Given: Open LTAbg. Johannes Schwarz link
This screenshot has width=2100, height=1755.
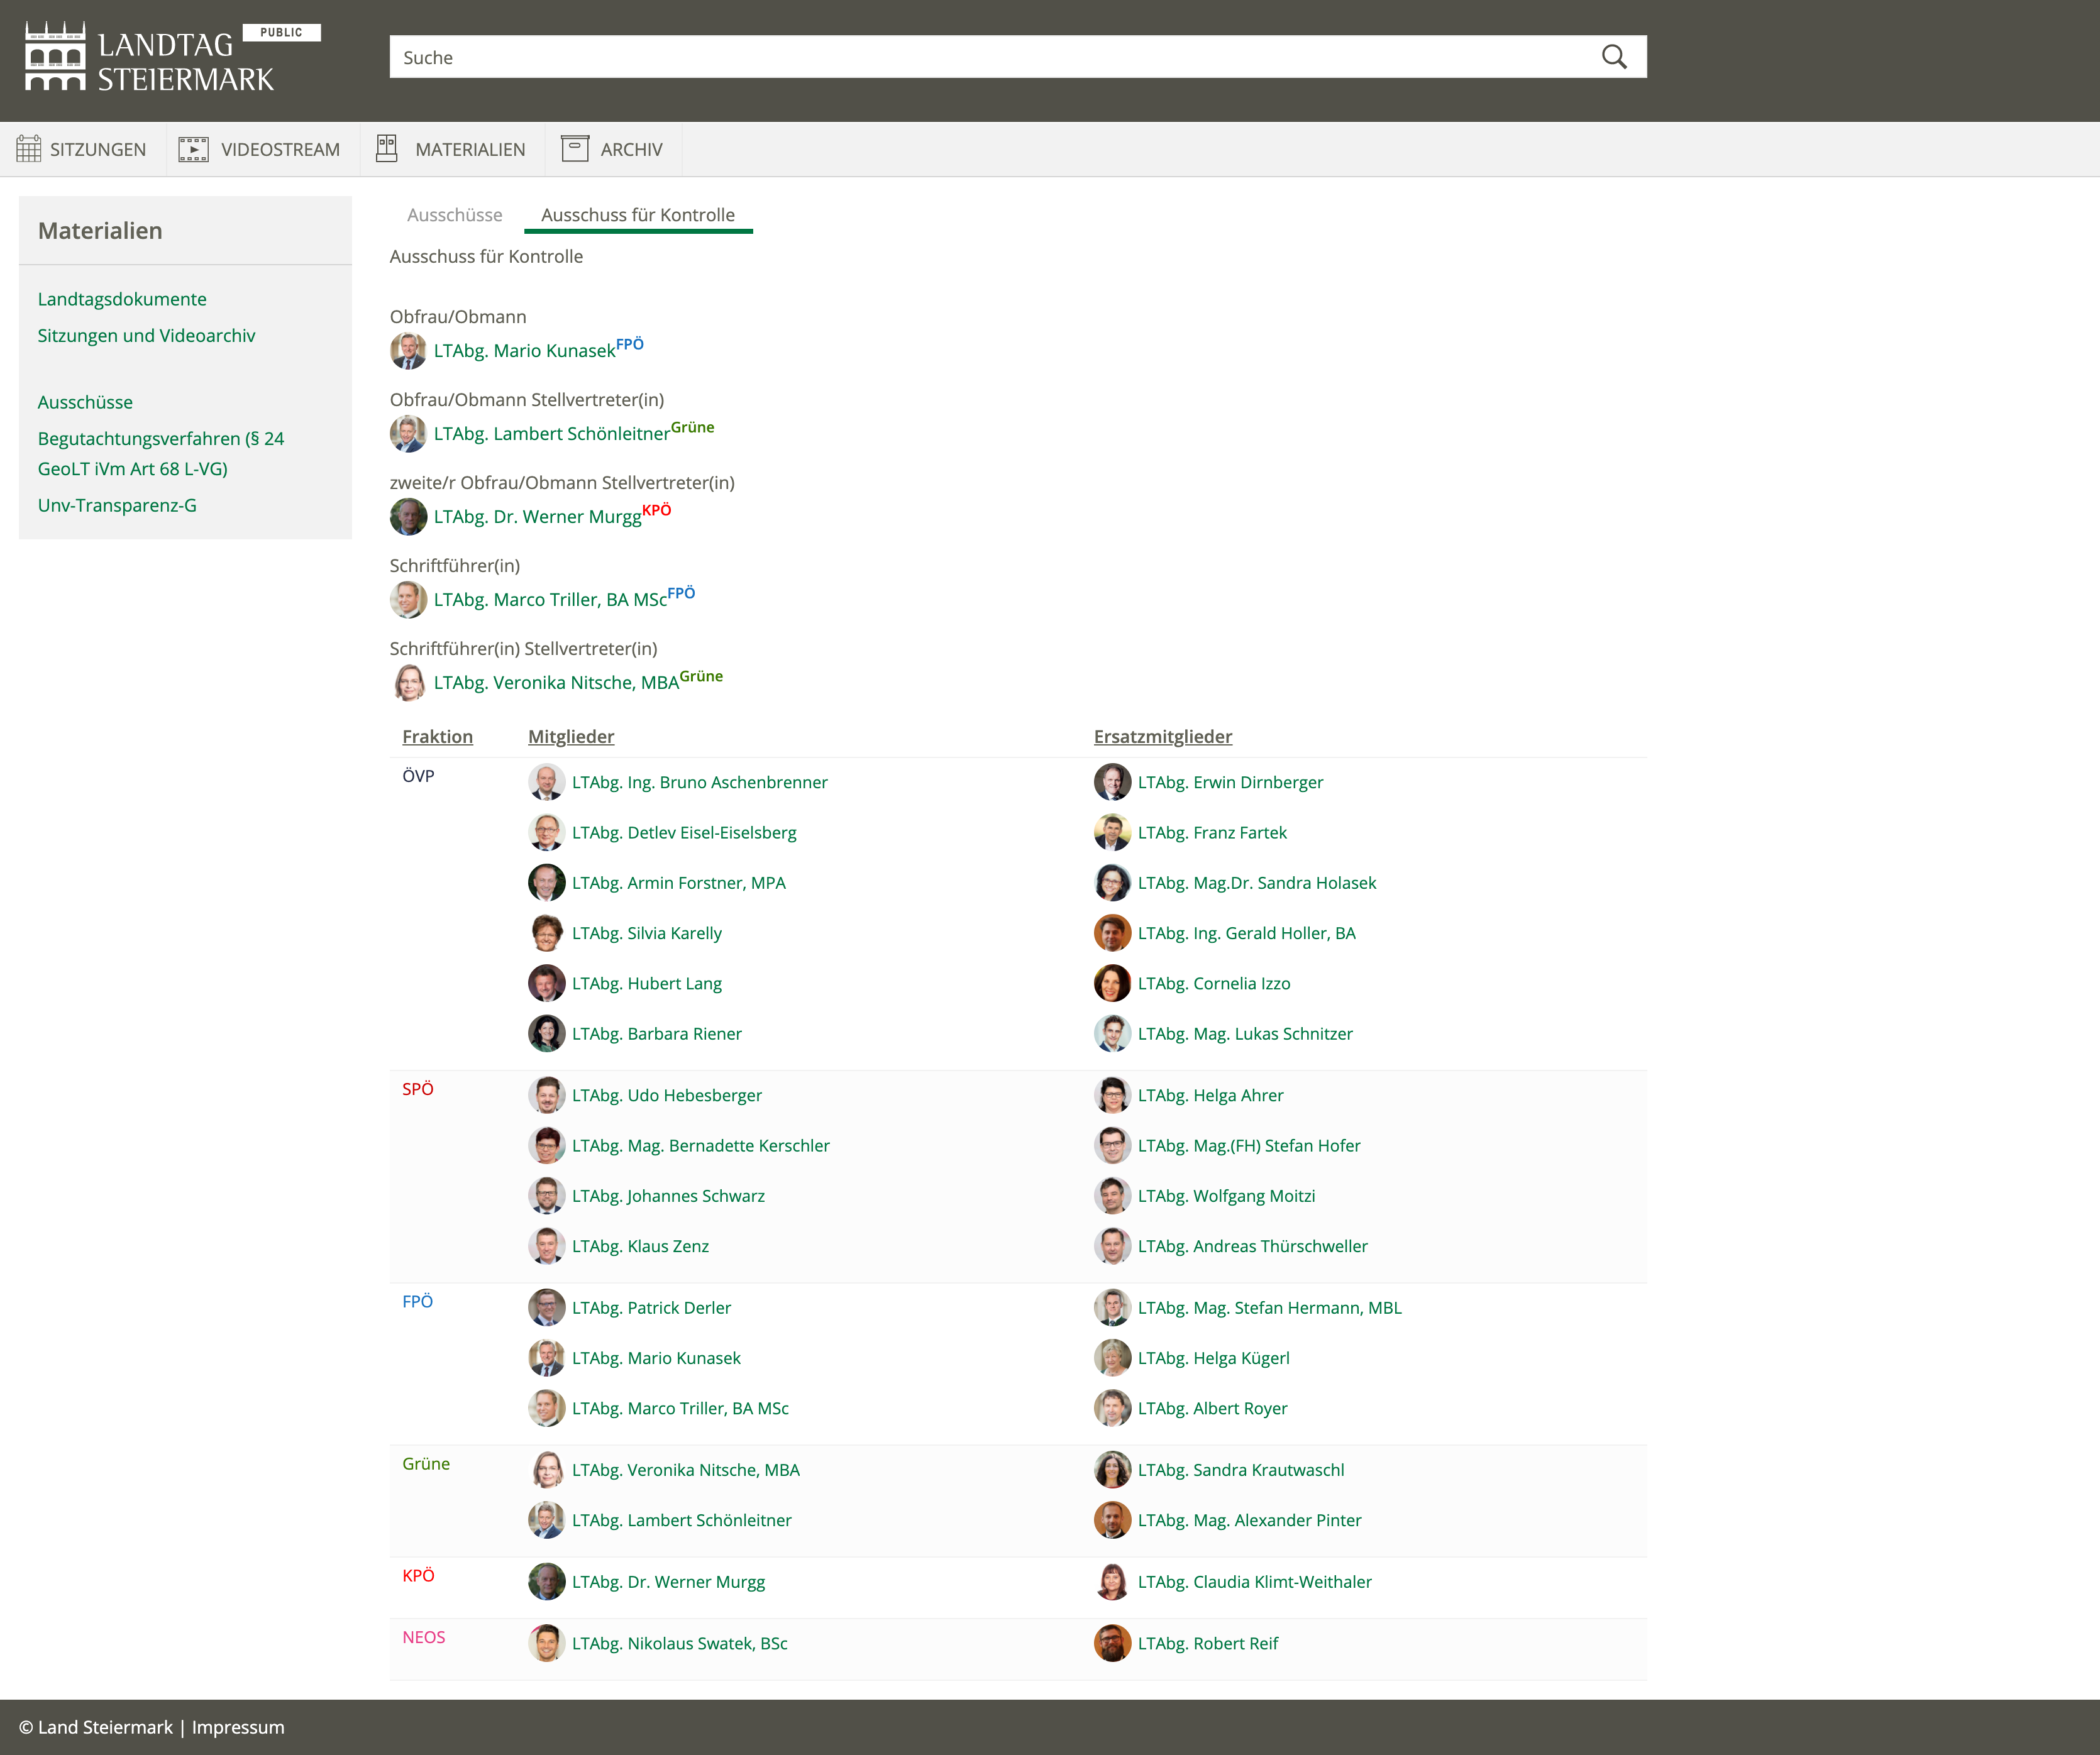Looking at the screenshot, I should (668, 1196).
